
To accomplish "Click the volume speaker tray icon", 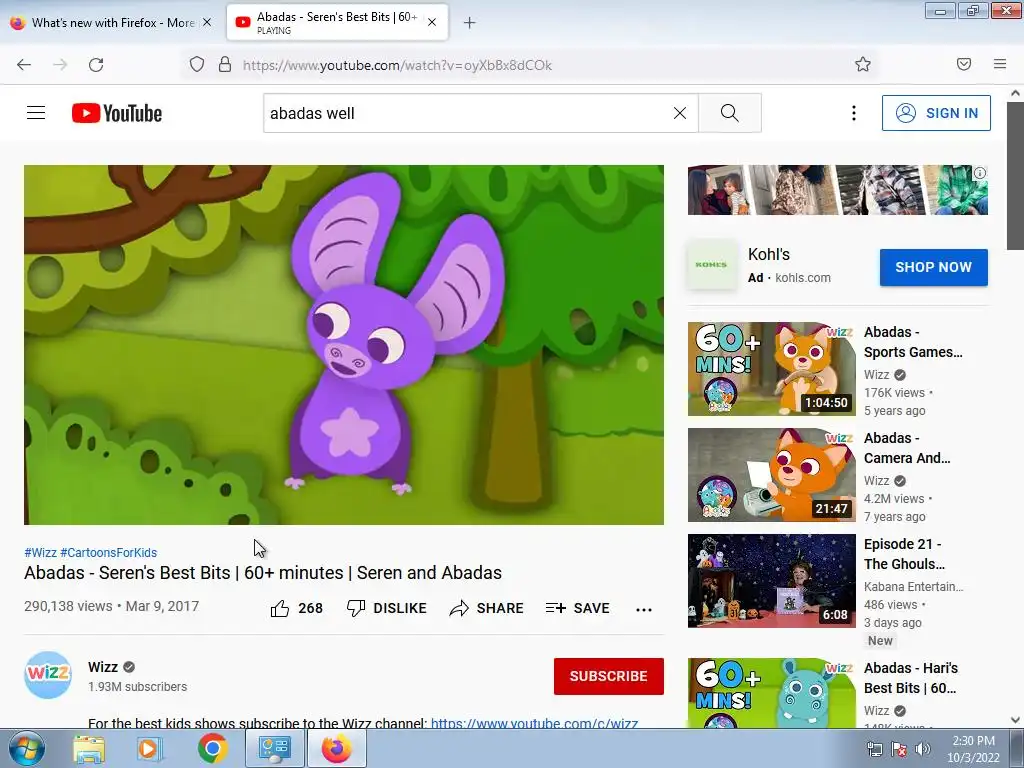I will coord(923,749).
